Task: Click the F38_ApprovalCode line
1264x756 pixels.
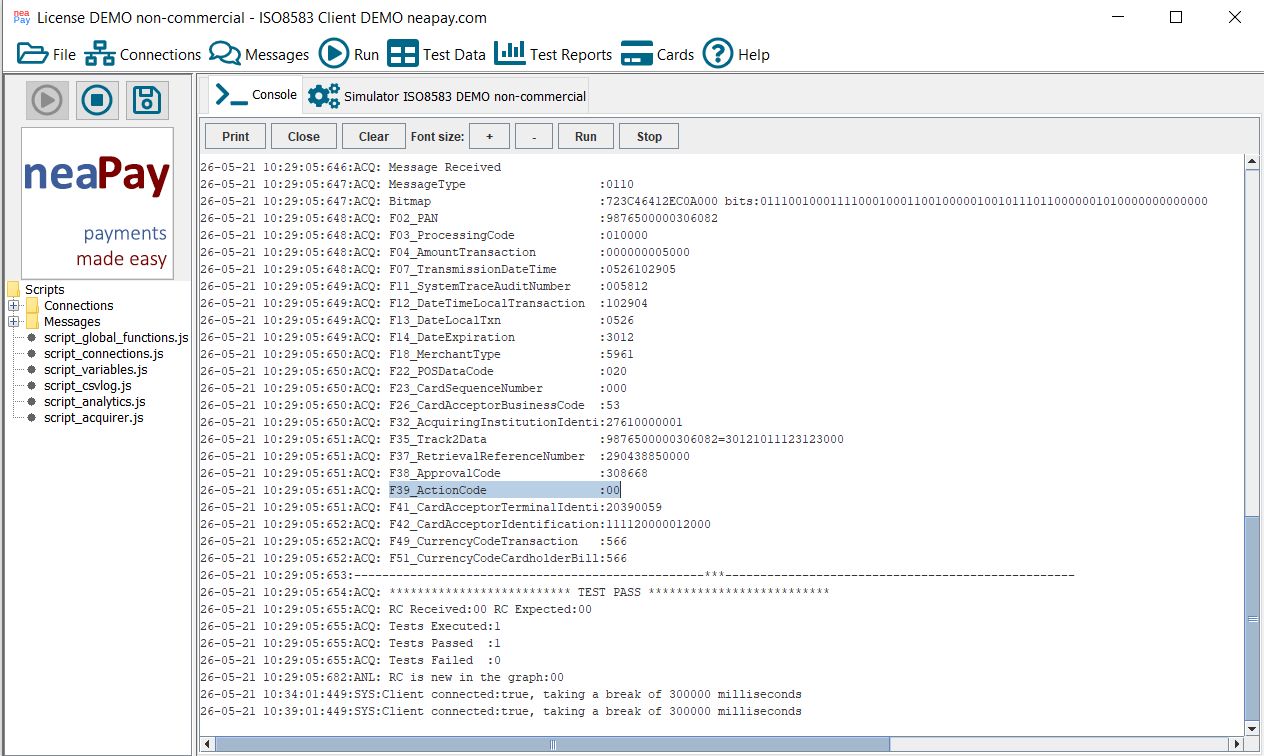Action: point(424,473)
